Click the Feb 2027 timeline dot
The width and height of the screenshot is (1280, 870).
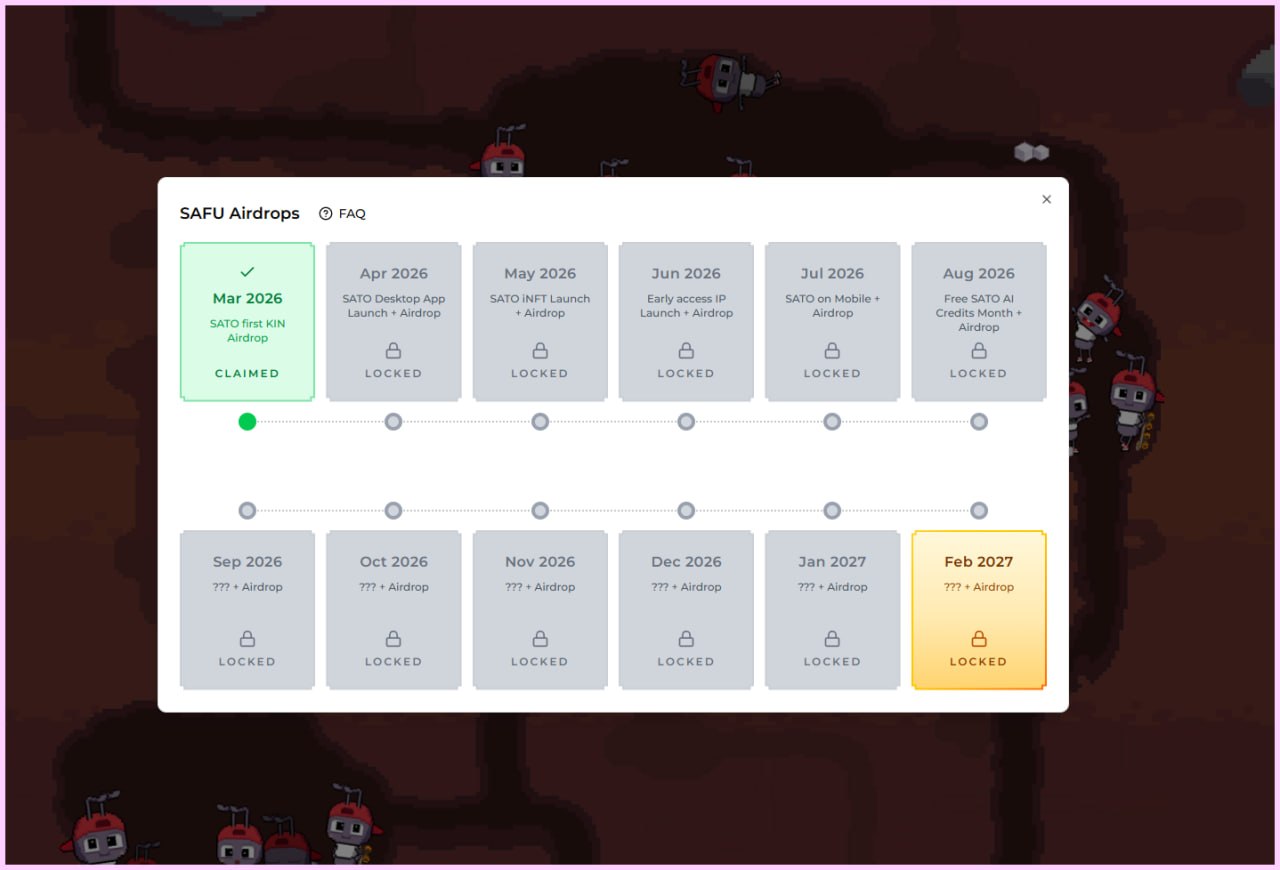978,511
